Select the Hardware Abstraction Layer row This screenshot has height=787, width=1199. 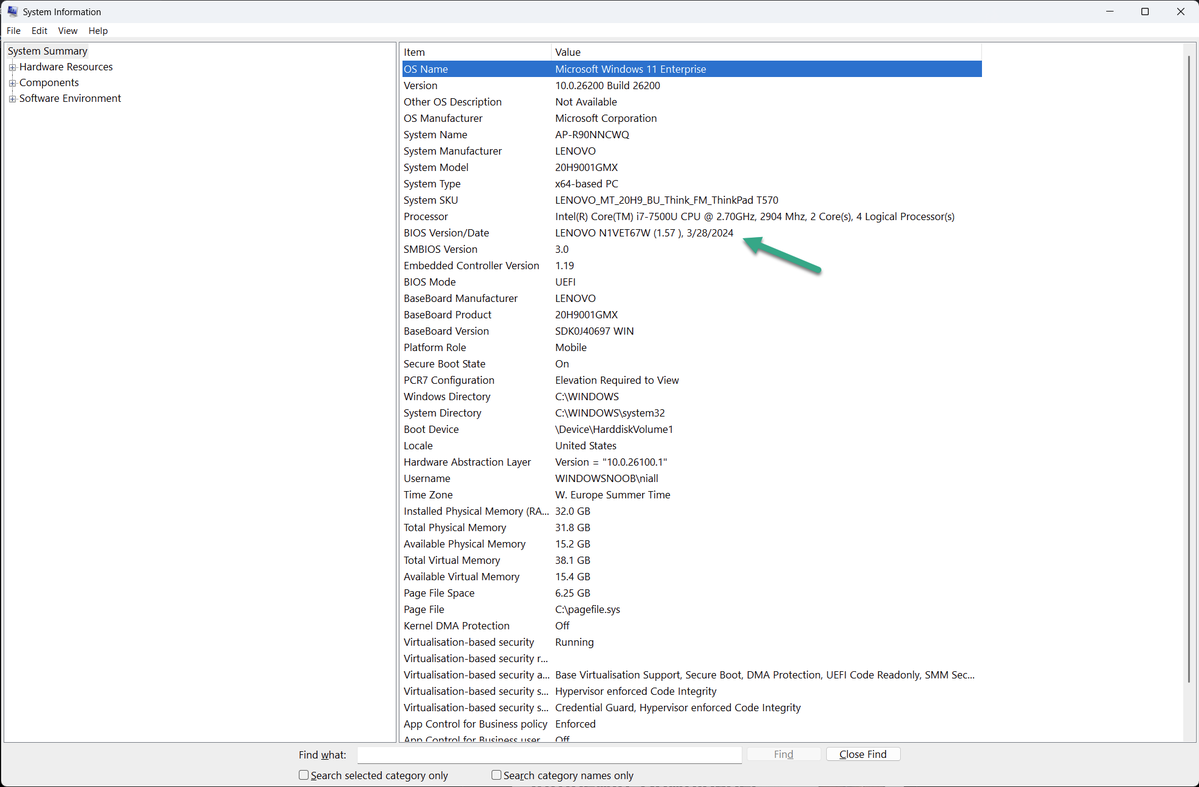(x=691, y=462)
